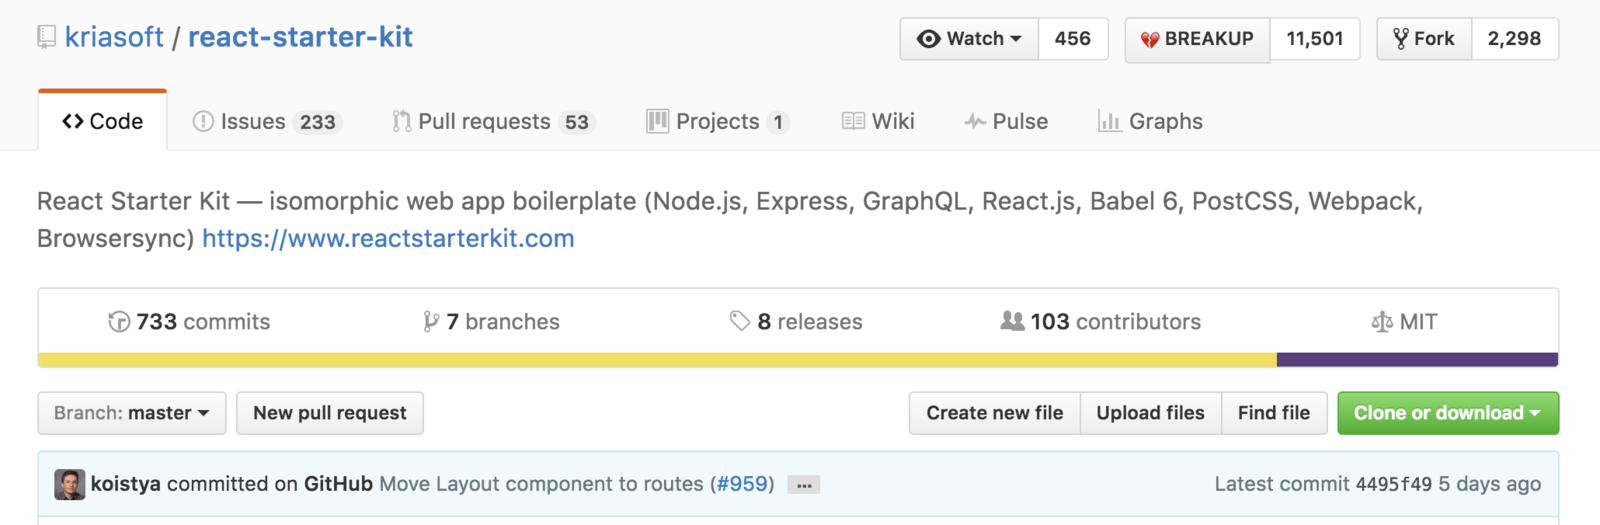
Task: Open koistya's author link
Action: (126, 484)
